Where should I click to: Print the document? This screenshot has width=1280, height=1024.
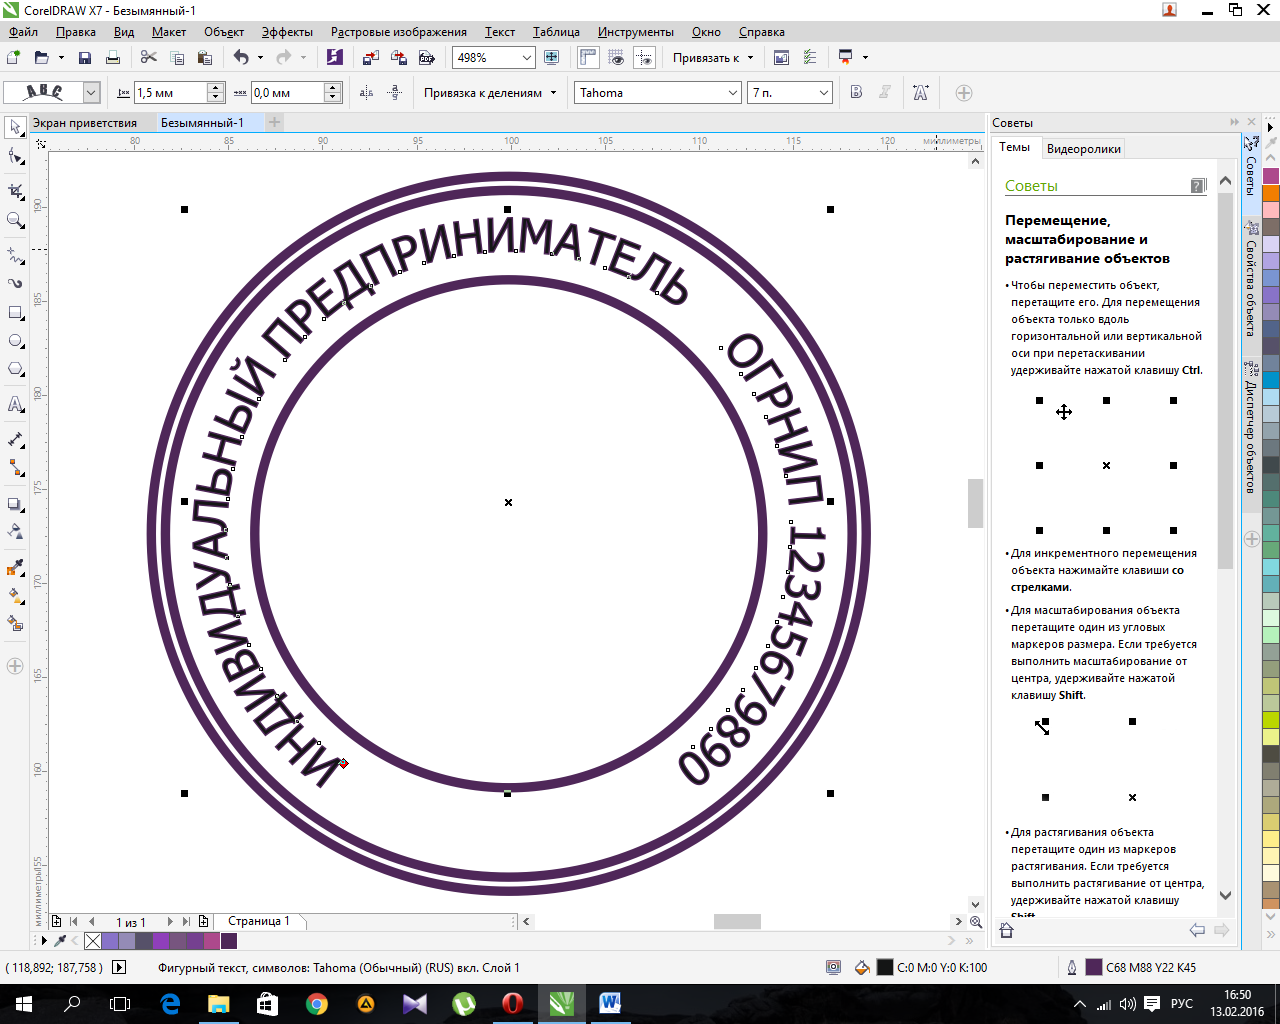pos(113,58)
